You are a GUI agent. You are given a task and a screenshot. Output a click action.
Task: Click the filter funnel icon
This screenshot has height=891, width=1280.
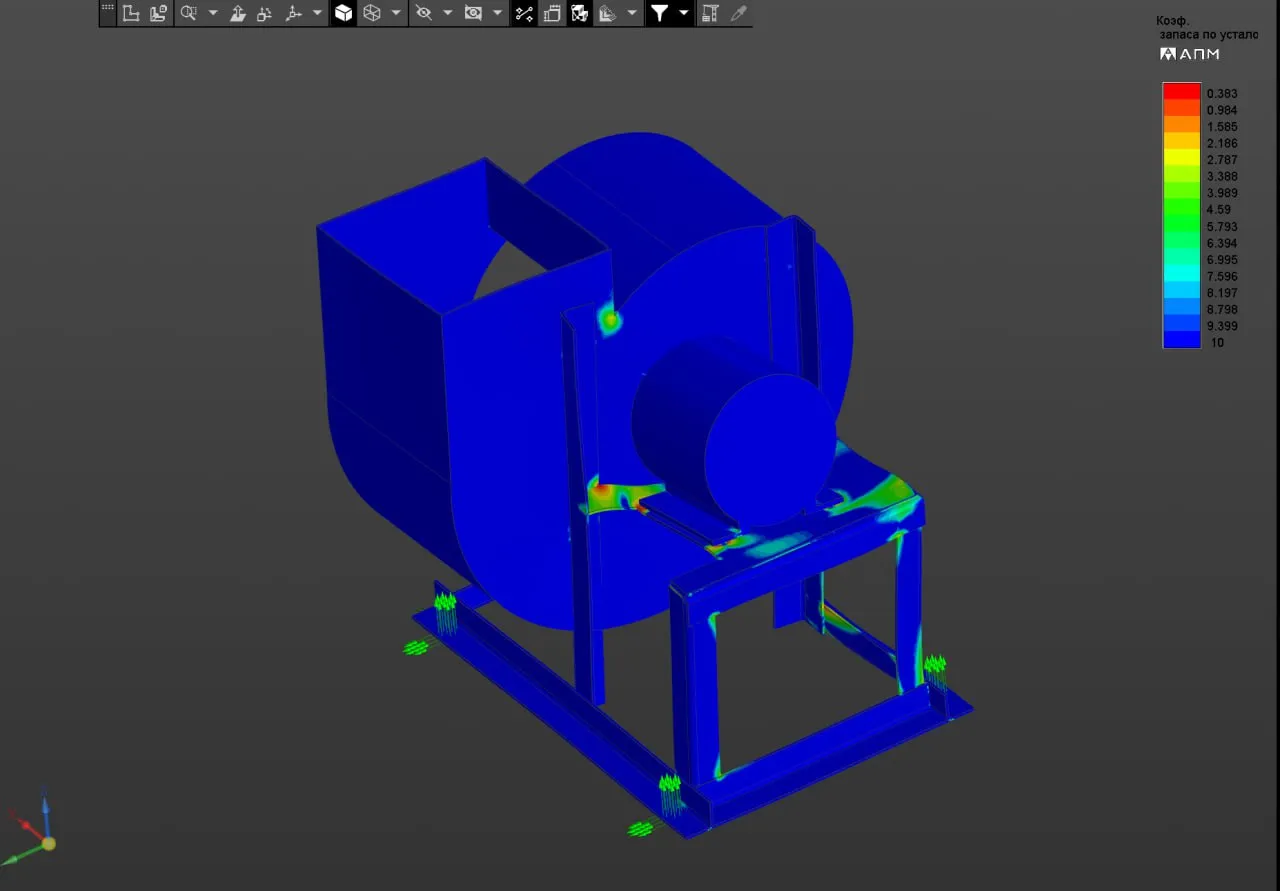tap(659, 13)
